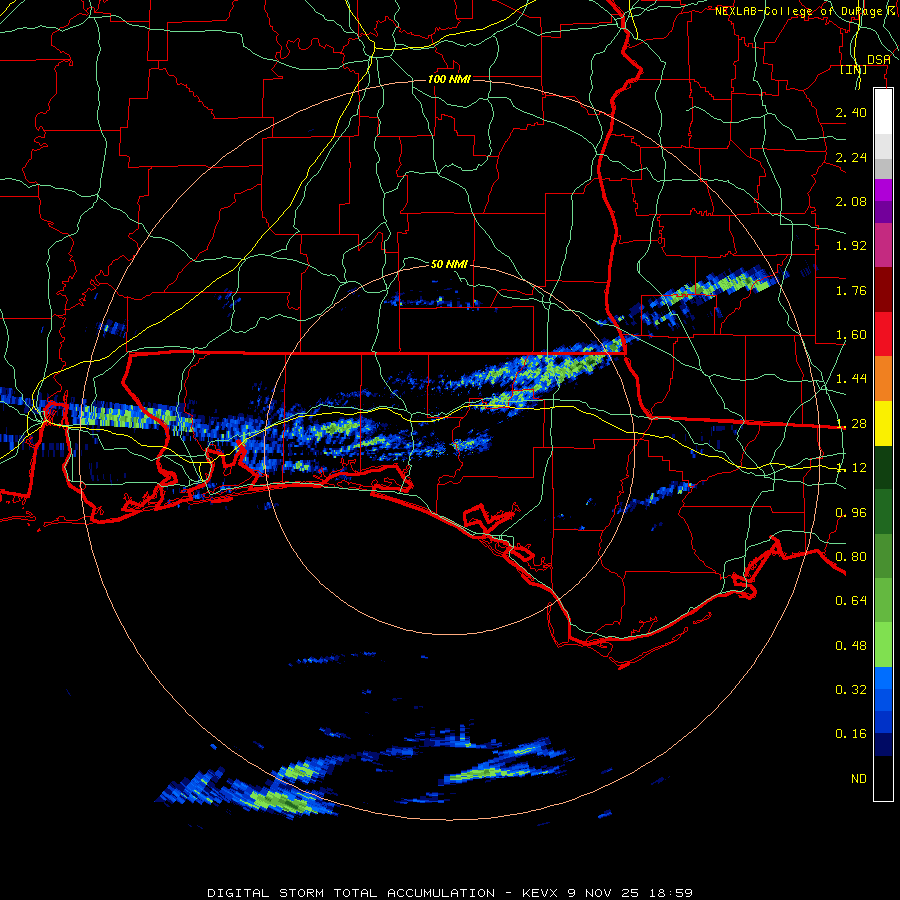Click the 1.76 legend value
The image size is (900, 900).
[851, 290]
